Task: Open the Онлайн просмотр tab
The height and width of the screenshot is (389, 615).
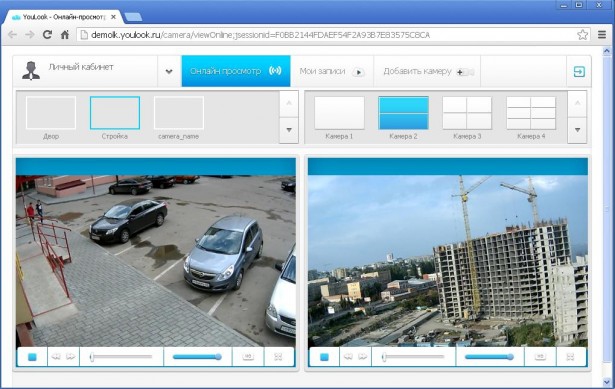Action: (236, 71)
